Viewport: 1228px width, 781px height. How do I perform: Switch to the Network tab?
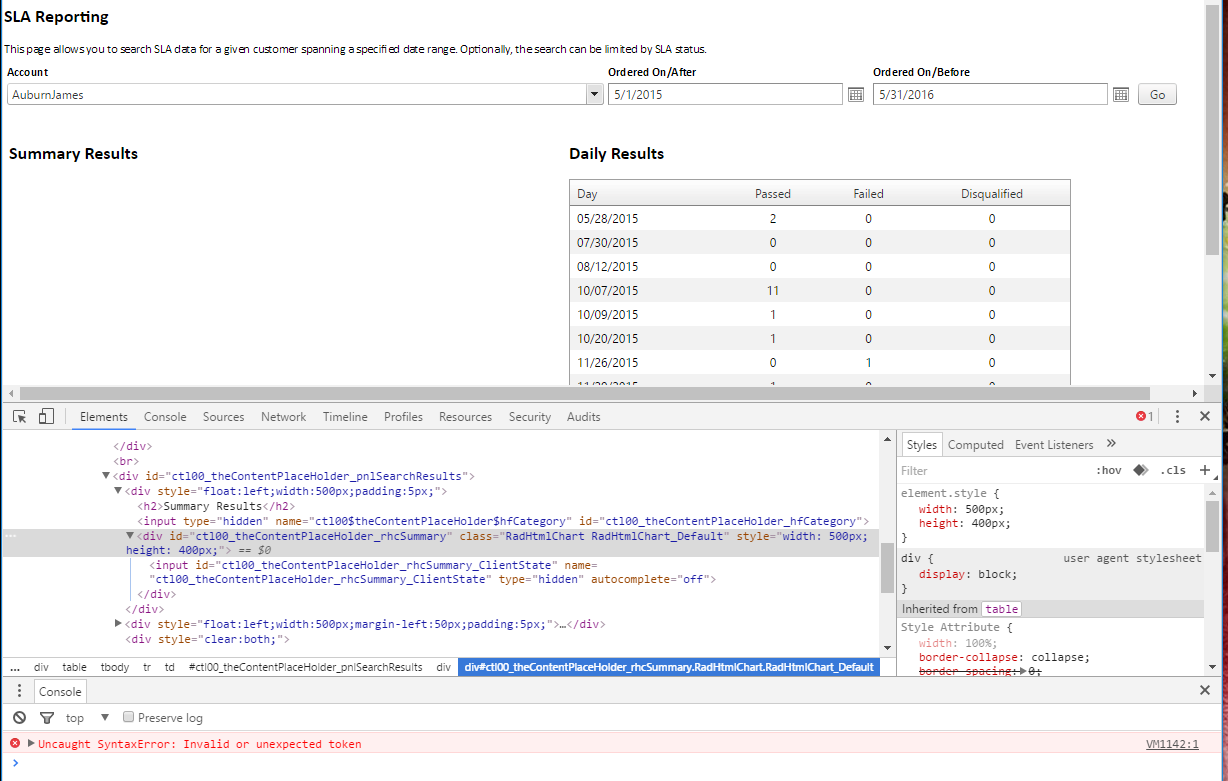click(x=283, y=417)
